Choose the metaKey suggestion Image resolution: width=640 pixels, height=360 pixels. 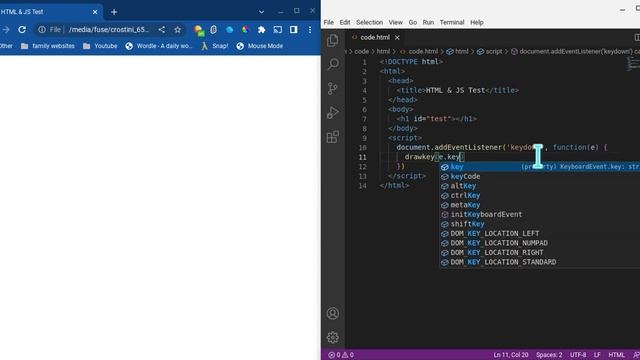pyautogui.click(x=540, y=205)
